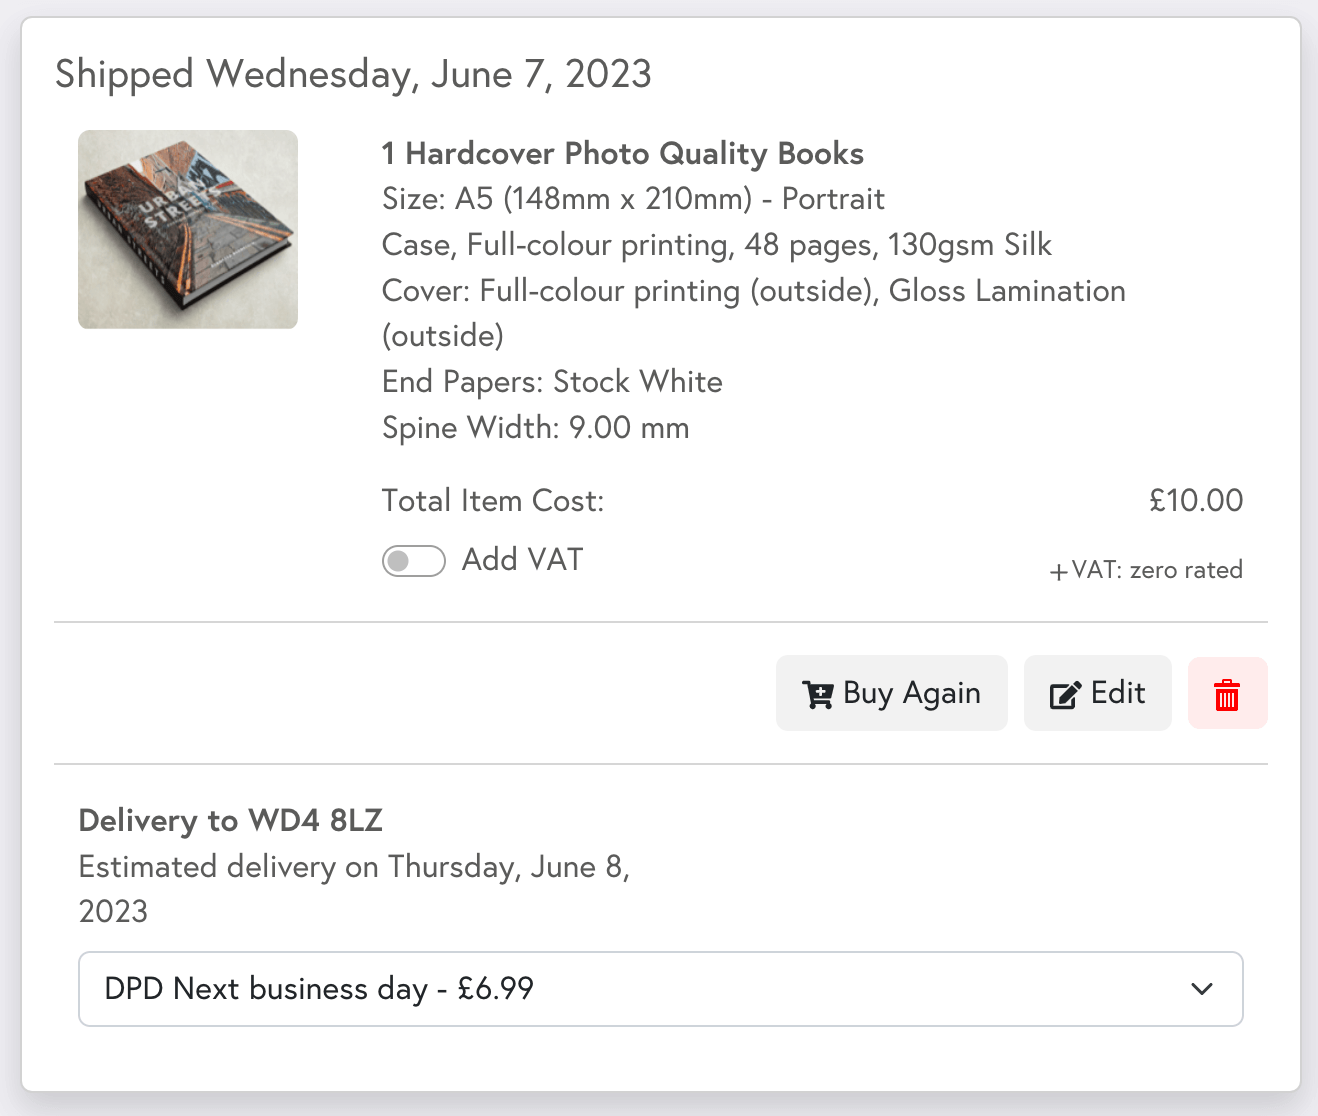Open the Urban Streets book cover thumbnail

click(x=188, y=229)
